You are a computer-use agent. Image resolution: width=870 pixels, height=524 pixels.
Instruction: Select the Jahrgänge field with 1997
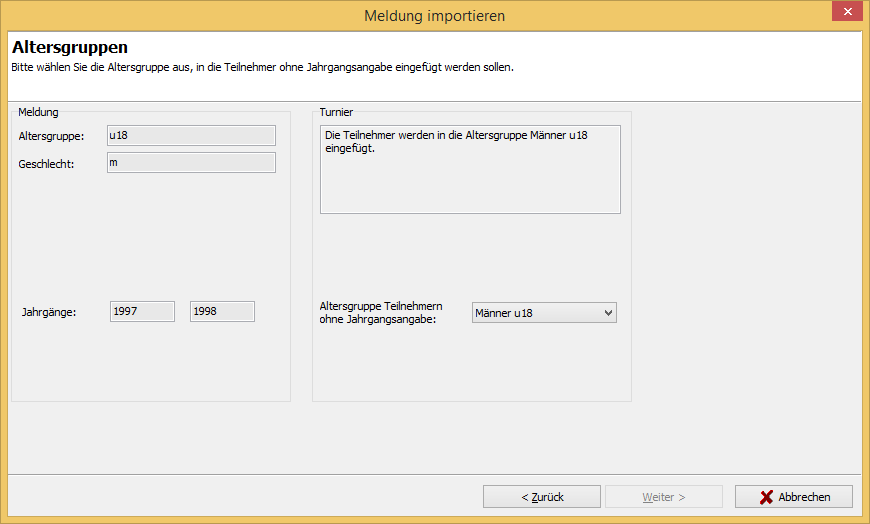[142, 311]
